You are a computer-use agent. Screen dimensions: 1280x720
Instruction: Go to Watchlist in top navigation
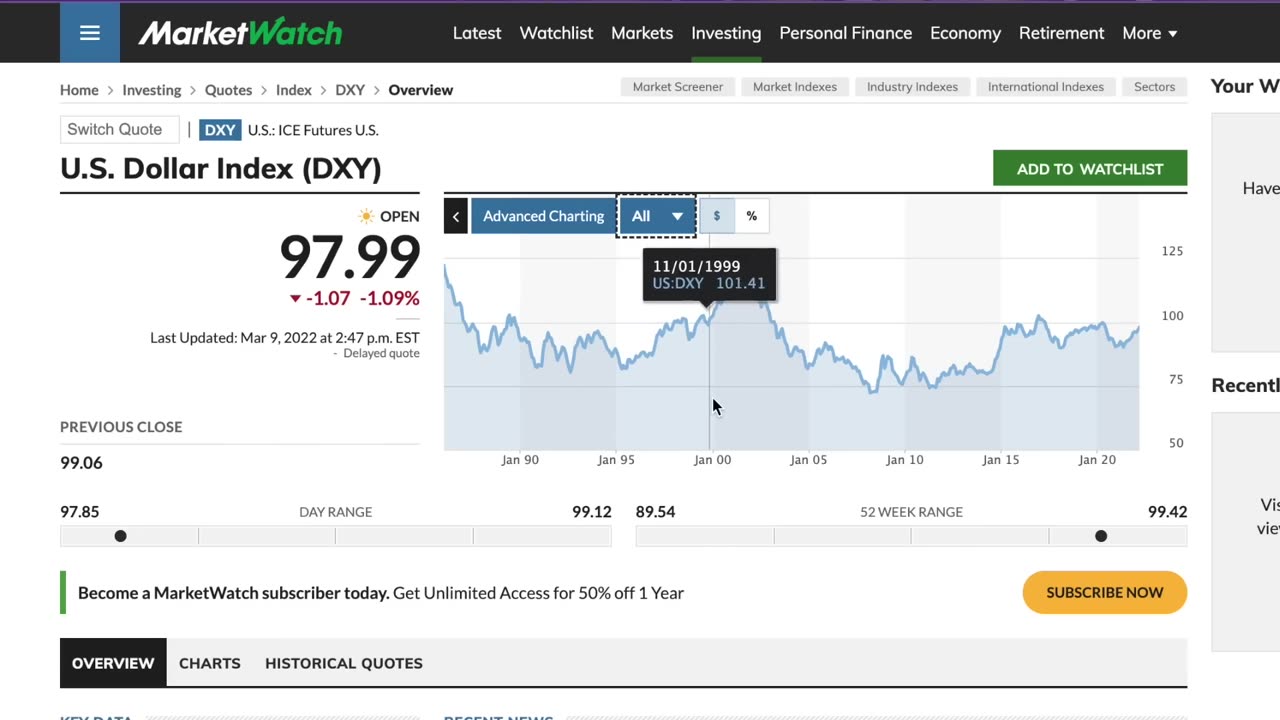click(556, 33)
